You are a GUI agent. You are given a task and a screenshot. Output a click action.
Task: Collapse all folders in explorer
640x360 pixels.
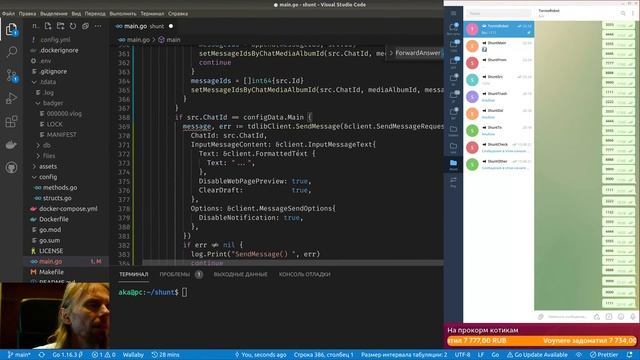coord(85,26)
